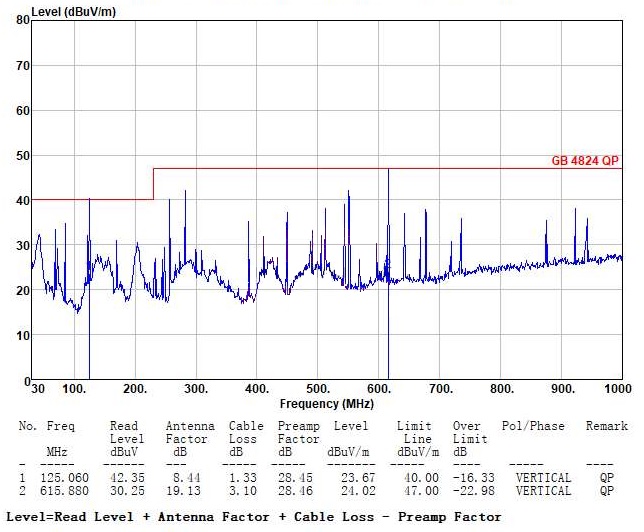Click antenna factor value 19.13
644x532 pixels.
coord(183,491)
